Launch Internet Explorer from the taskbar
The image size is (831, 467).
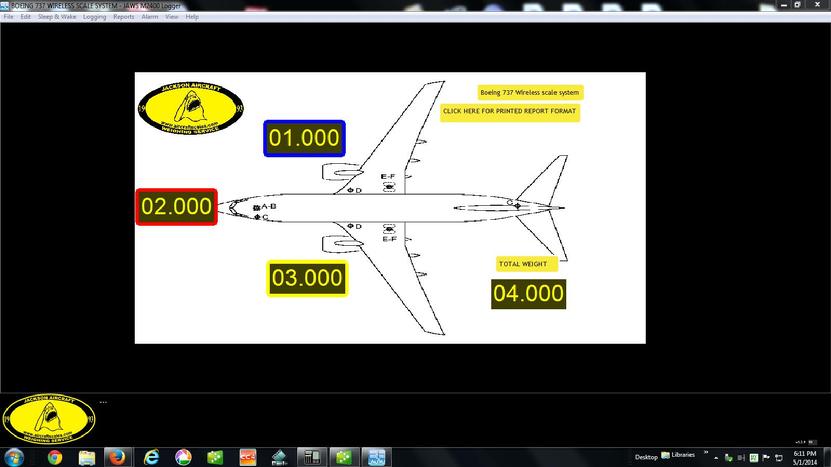[x=152, y=457]
